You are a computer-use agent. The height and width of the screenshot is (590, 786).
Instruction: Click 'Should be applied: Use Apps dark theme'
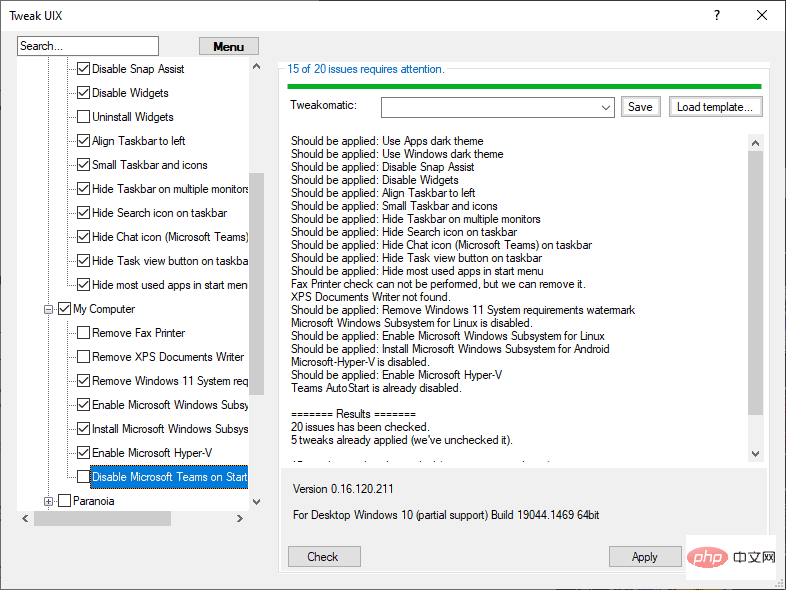387,141
